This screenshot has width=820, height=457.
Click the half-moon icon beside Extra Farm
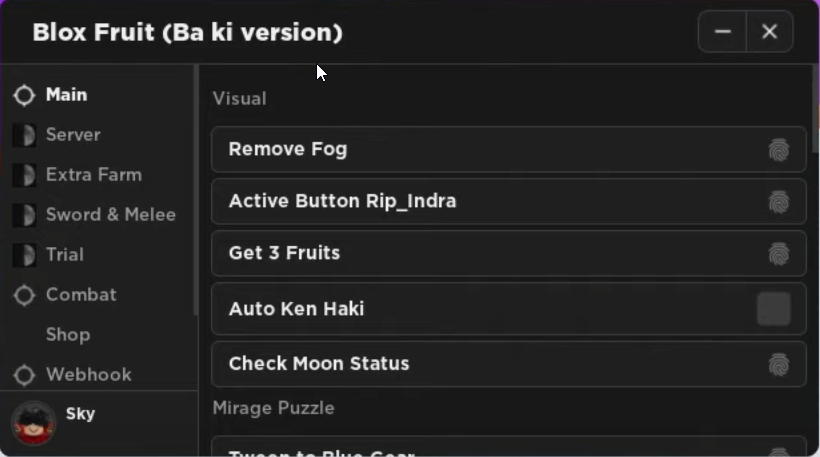[x=24, y=175]
